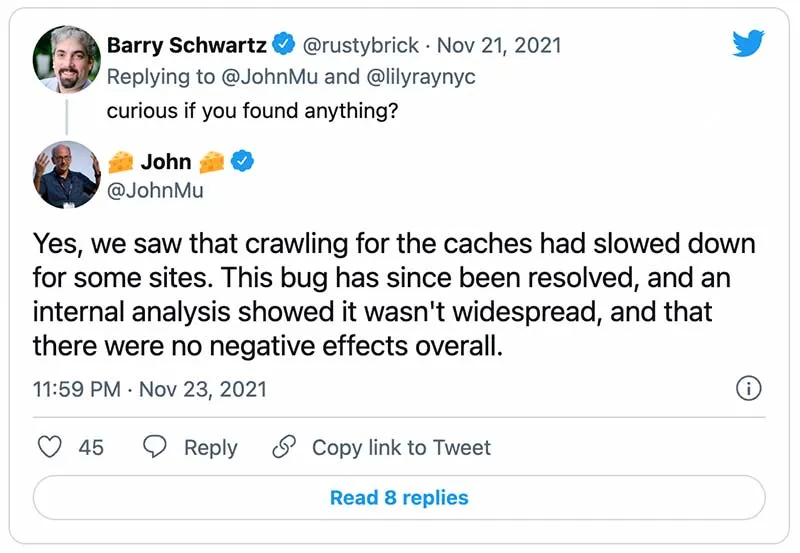Click the @JohnMu handle under John
Screen dimensions: 800x553
click(155, 189)
